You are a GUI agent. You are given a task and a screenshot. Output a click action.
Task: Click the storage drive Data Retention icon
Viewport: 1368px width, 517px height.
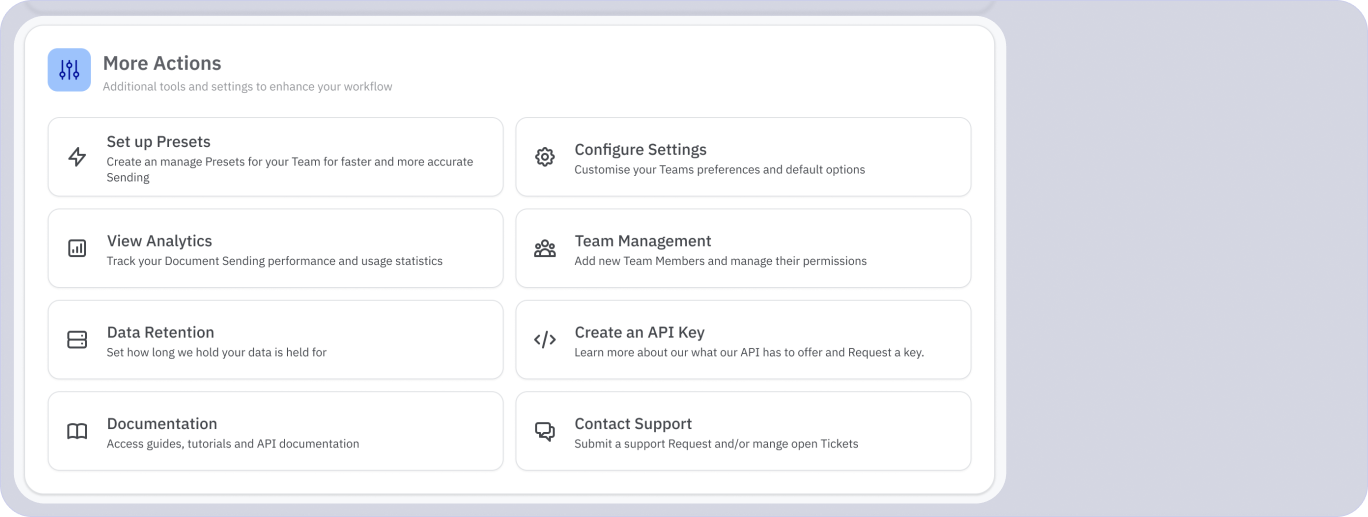coord(77,340)
